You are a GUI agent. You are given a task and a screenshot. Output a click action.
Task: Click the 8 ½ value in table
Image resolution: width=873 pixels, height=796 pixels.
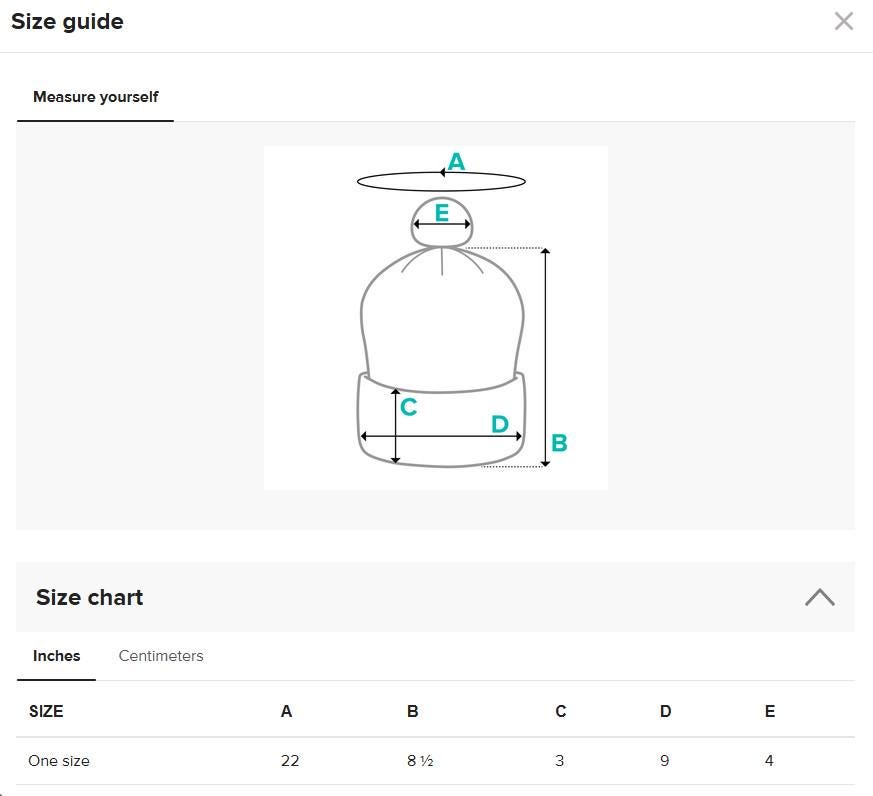(x=419, y=761)
